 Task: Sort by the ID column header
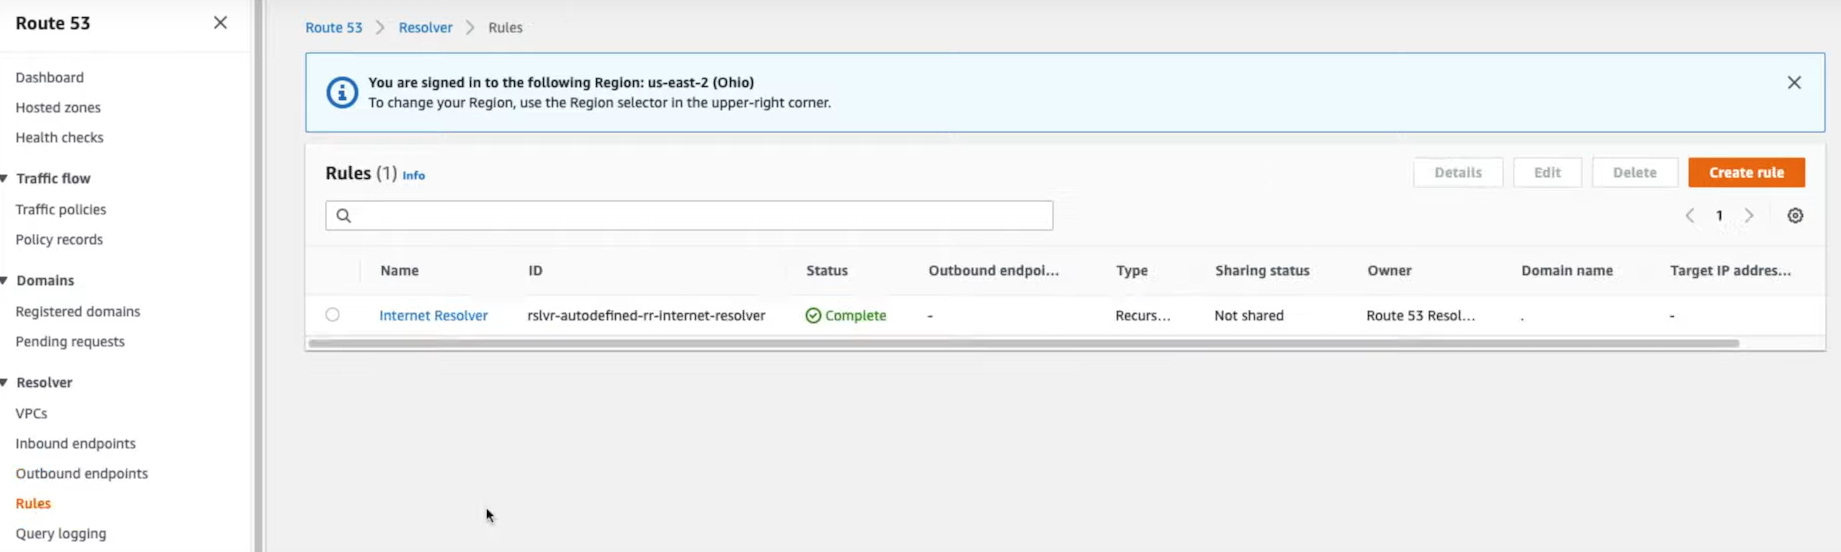pyautogui.click(x=535, y=270)
